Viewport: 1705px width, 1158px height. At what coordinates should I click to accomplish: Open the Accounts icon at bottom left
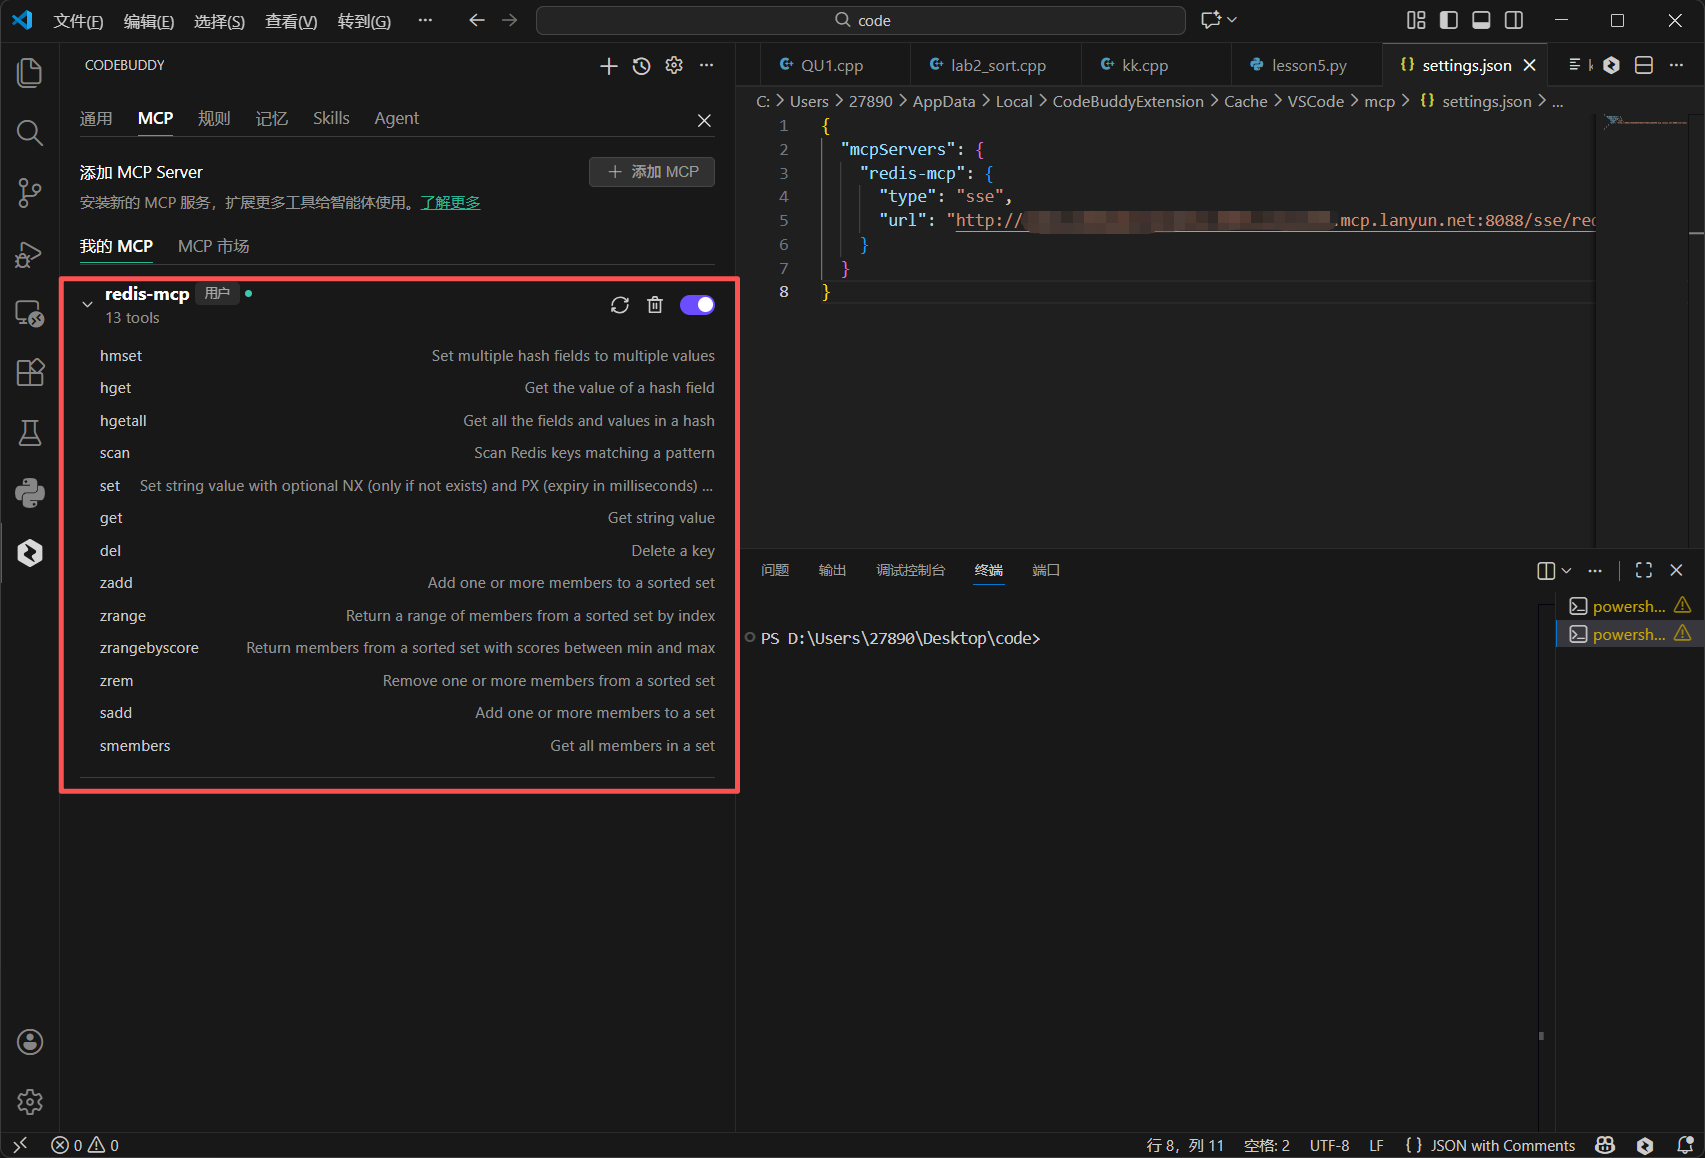coord(30,1042)
